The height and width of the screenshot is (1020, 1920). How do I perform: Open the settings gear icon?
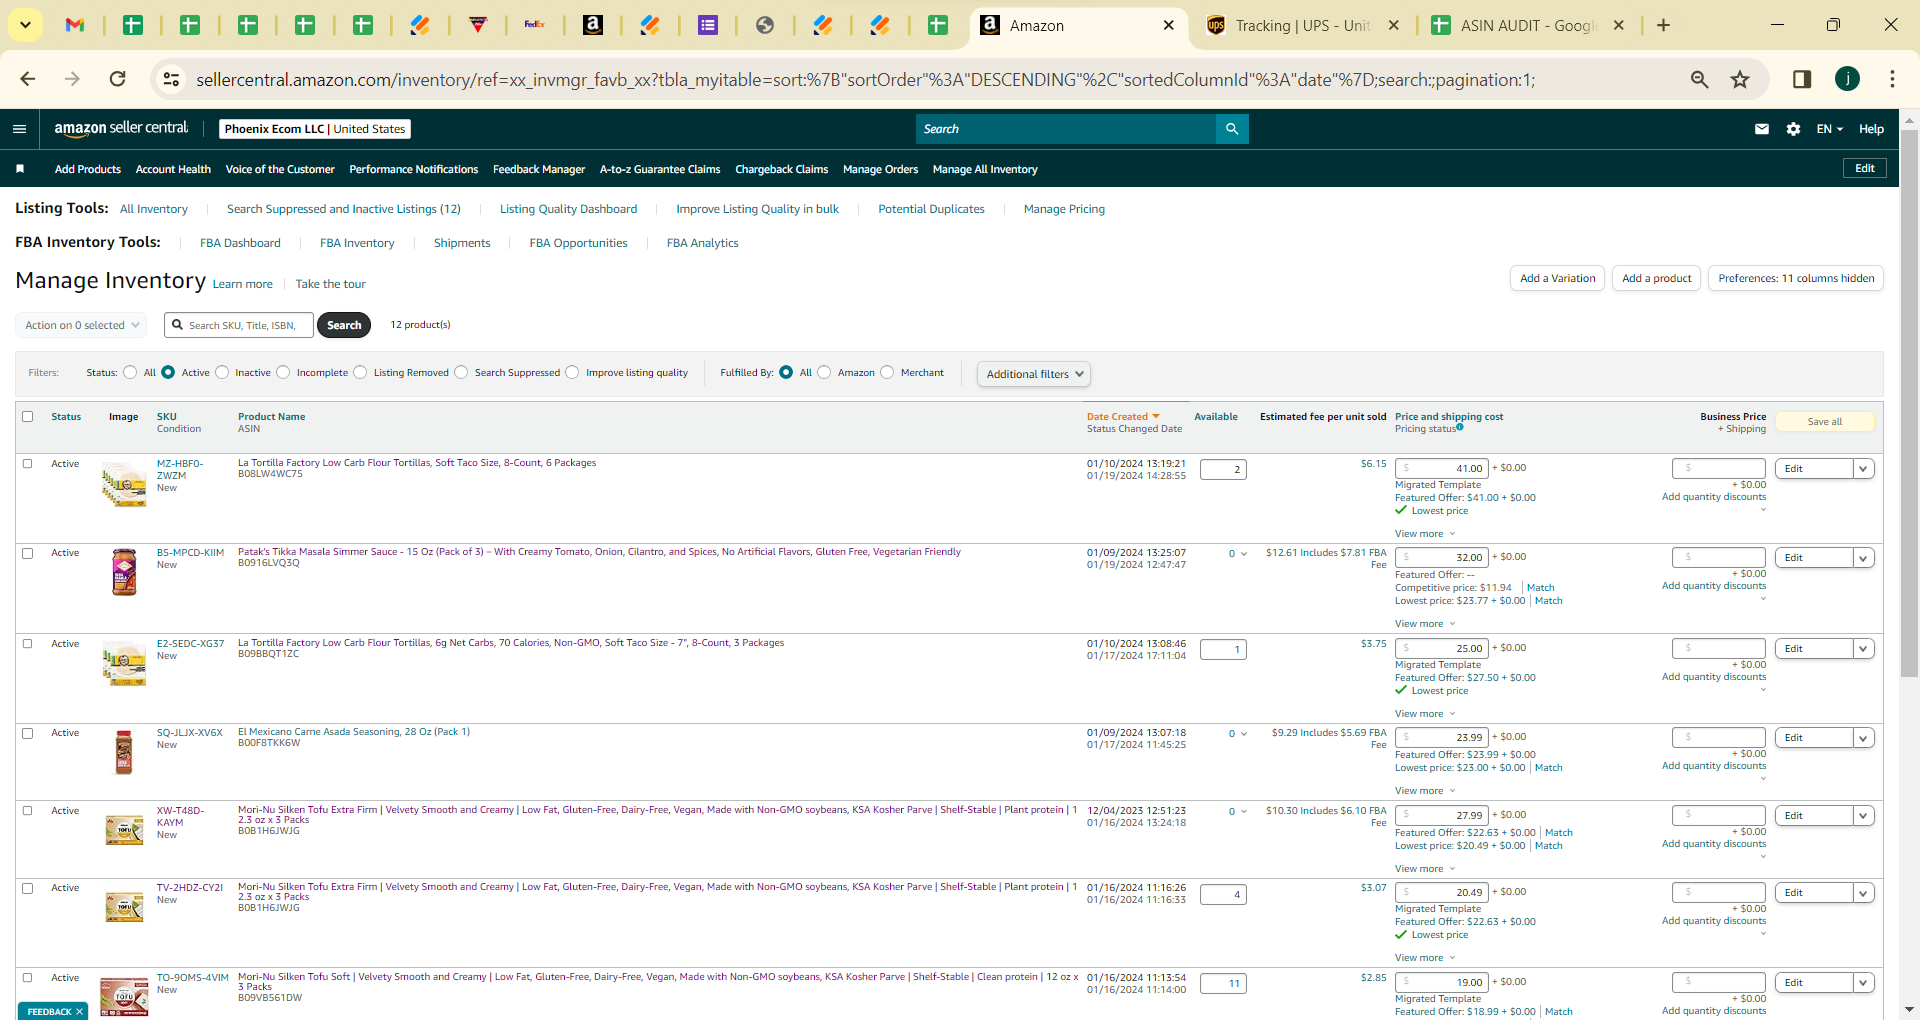tap(1794, 129)
